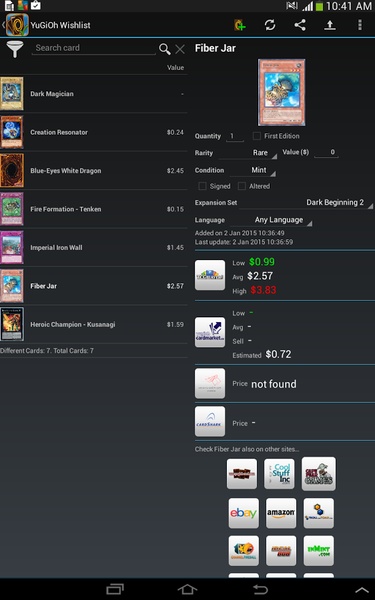Tap the Fiber Jar card image thumbnail

[282, 92]
